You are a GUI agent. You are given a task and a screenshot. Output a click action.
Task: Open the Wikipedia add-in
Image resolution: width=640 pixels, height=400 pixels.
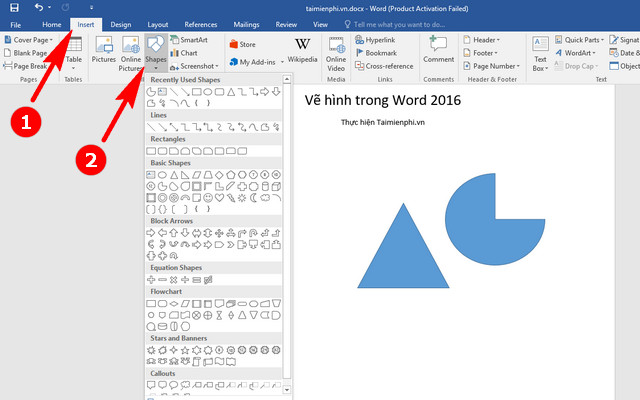[302, 50]
